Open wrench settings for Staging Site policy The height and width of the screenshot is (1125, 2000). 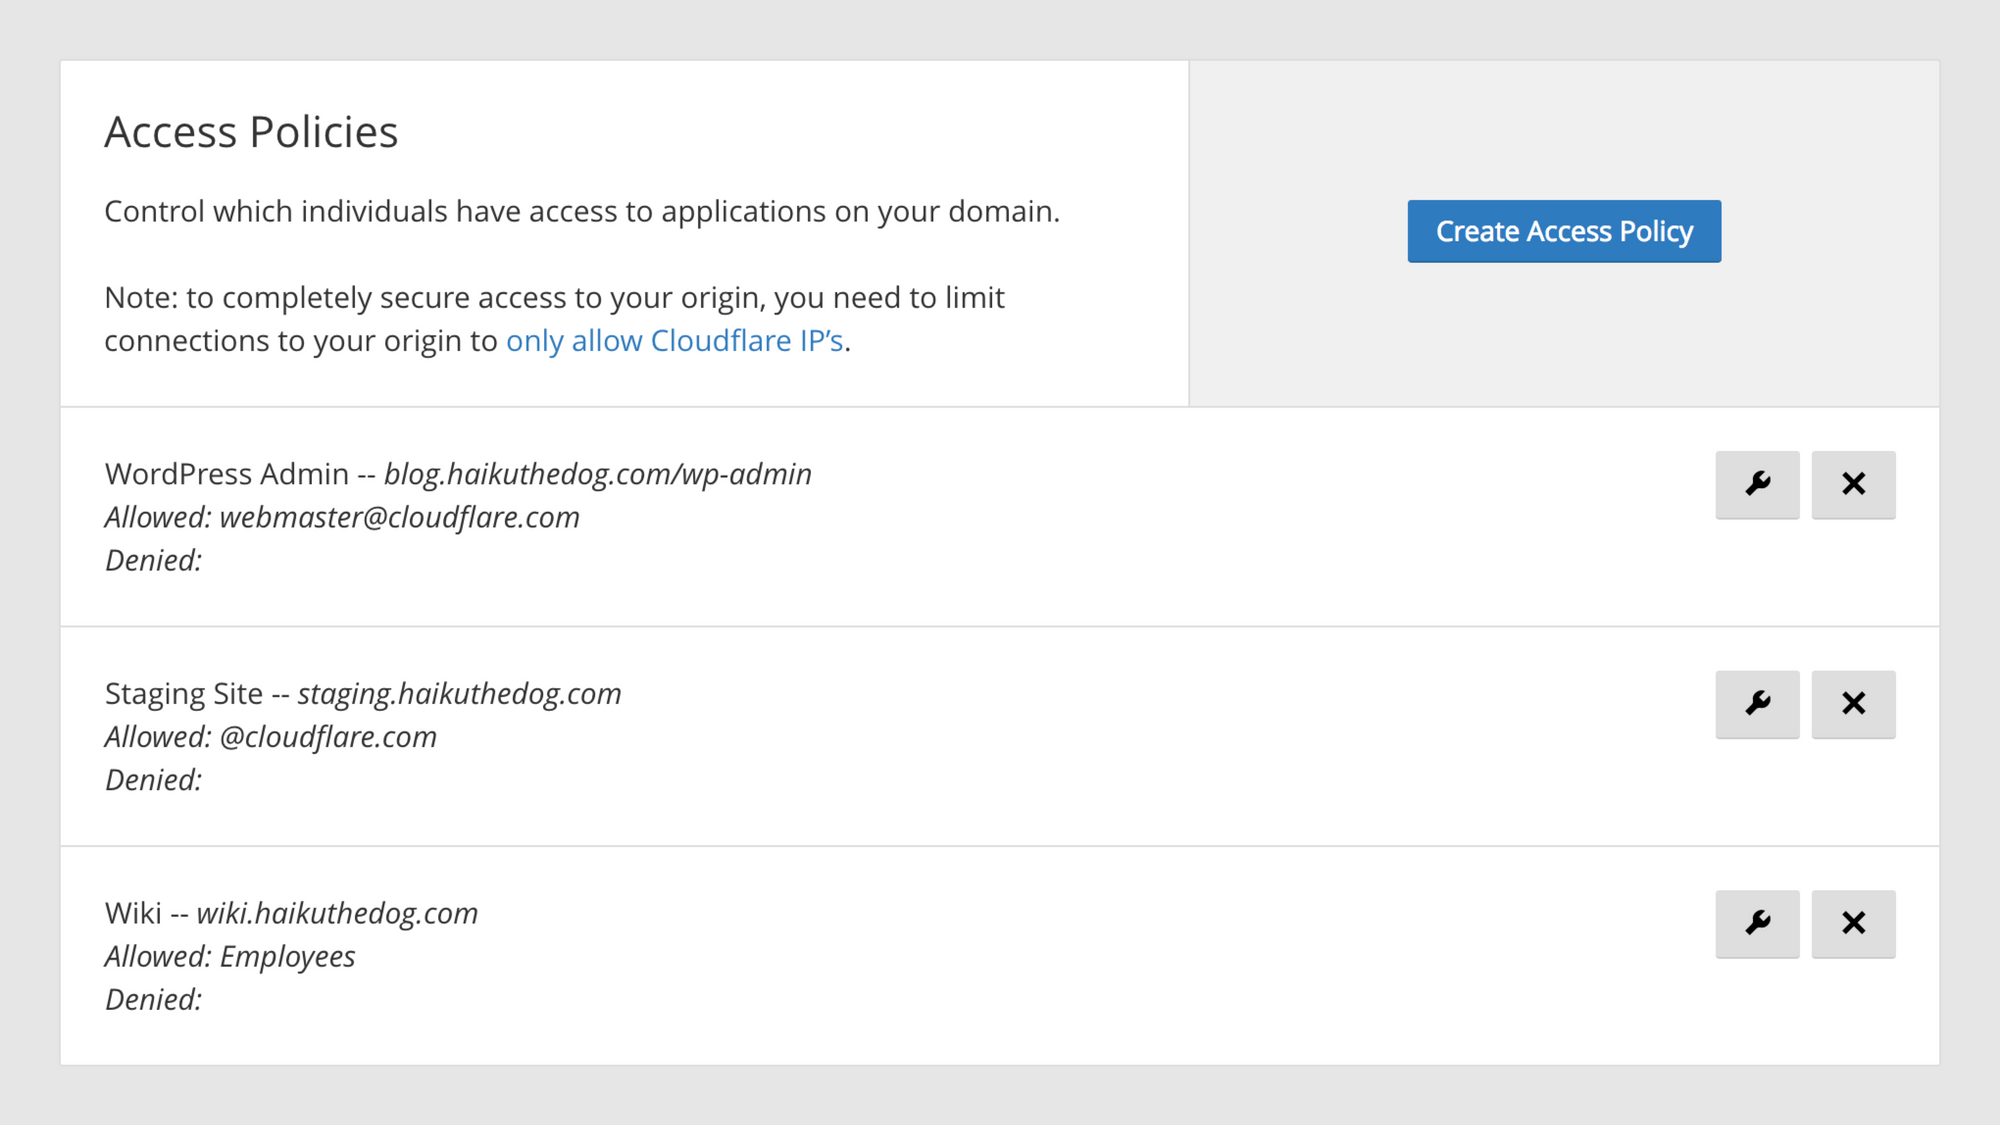click(x=1757, y=704)
